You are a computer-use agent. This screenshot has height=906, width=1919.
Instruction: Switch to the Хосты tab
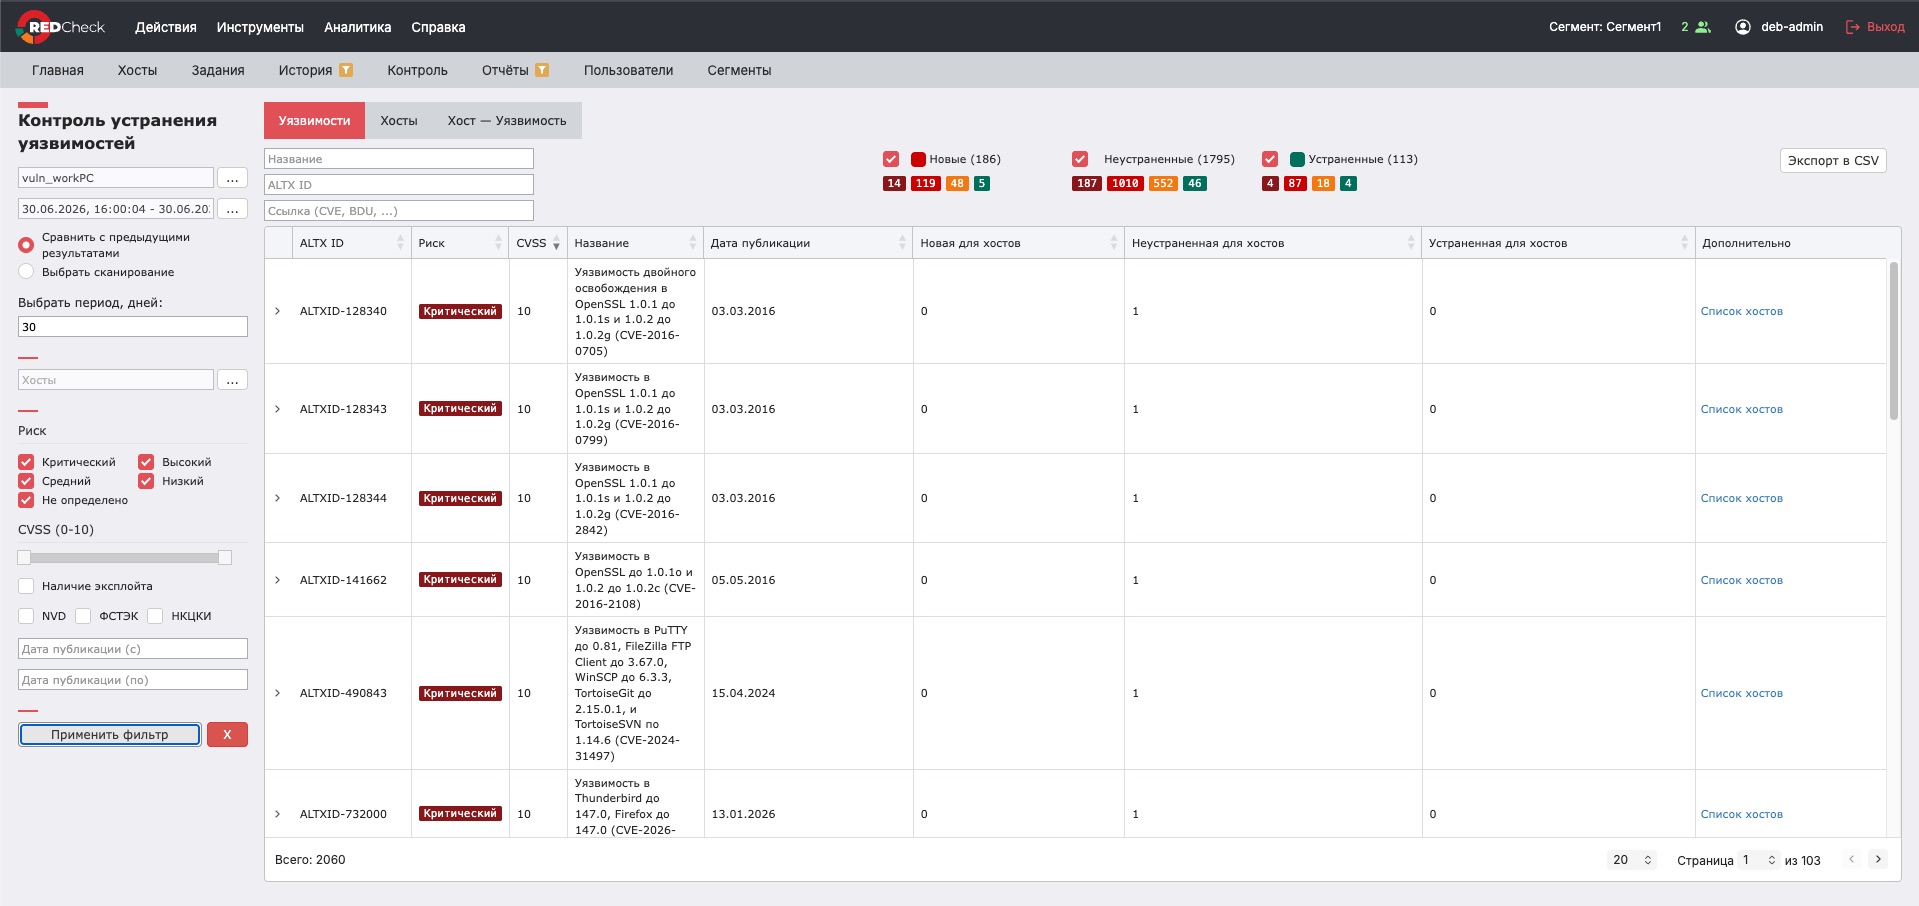399,120
